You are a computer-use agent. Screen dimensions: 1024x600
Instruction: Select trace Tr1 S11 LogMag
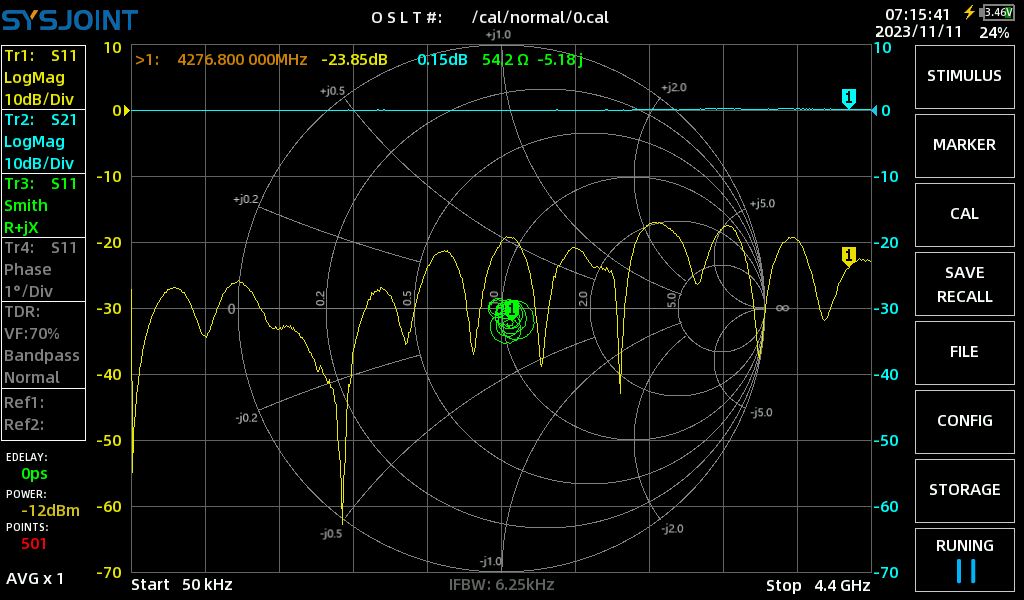pos(43,77)
